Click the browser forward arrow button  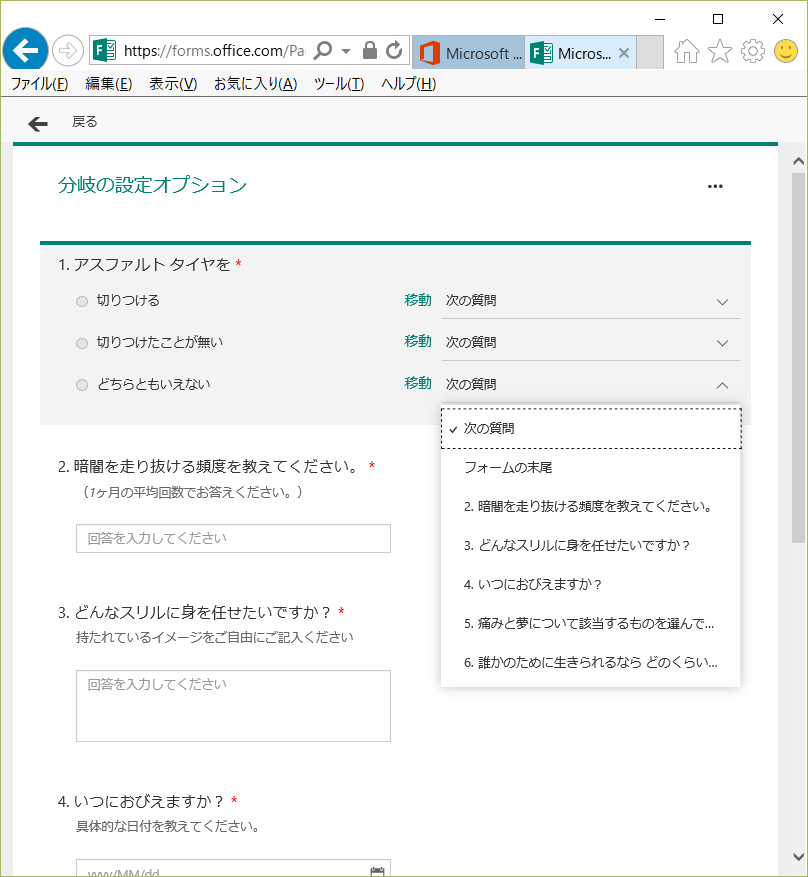tap(68, 50)
